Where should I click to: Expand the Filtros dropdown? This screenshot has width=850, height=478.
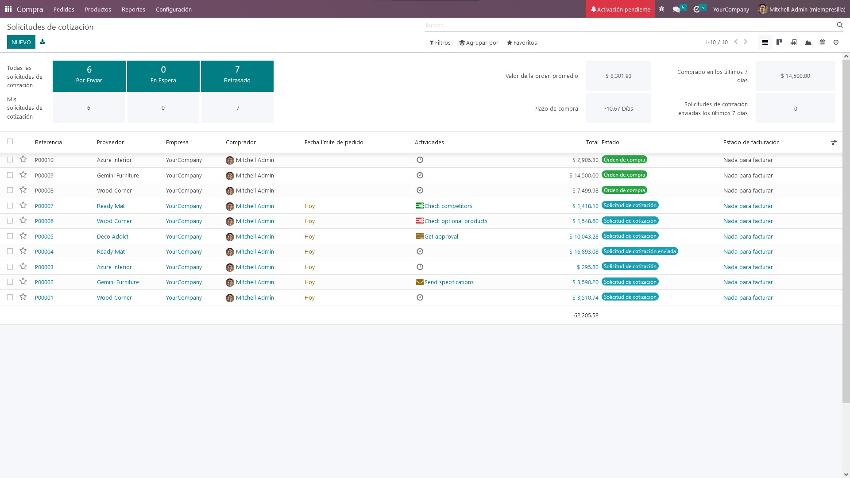click(x=439, y=43)
